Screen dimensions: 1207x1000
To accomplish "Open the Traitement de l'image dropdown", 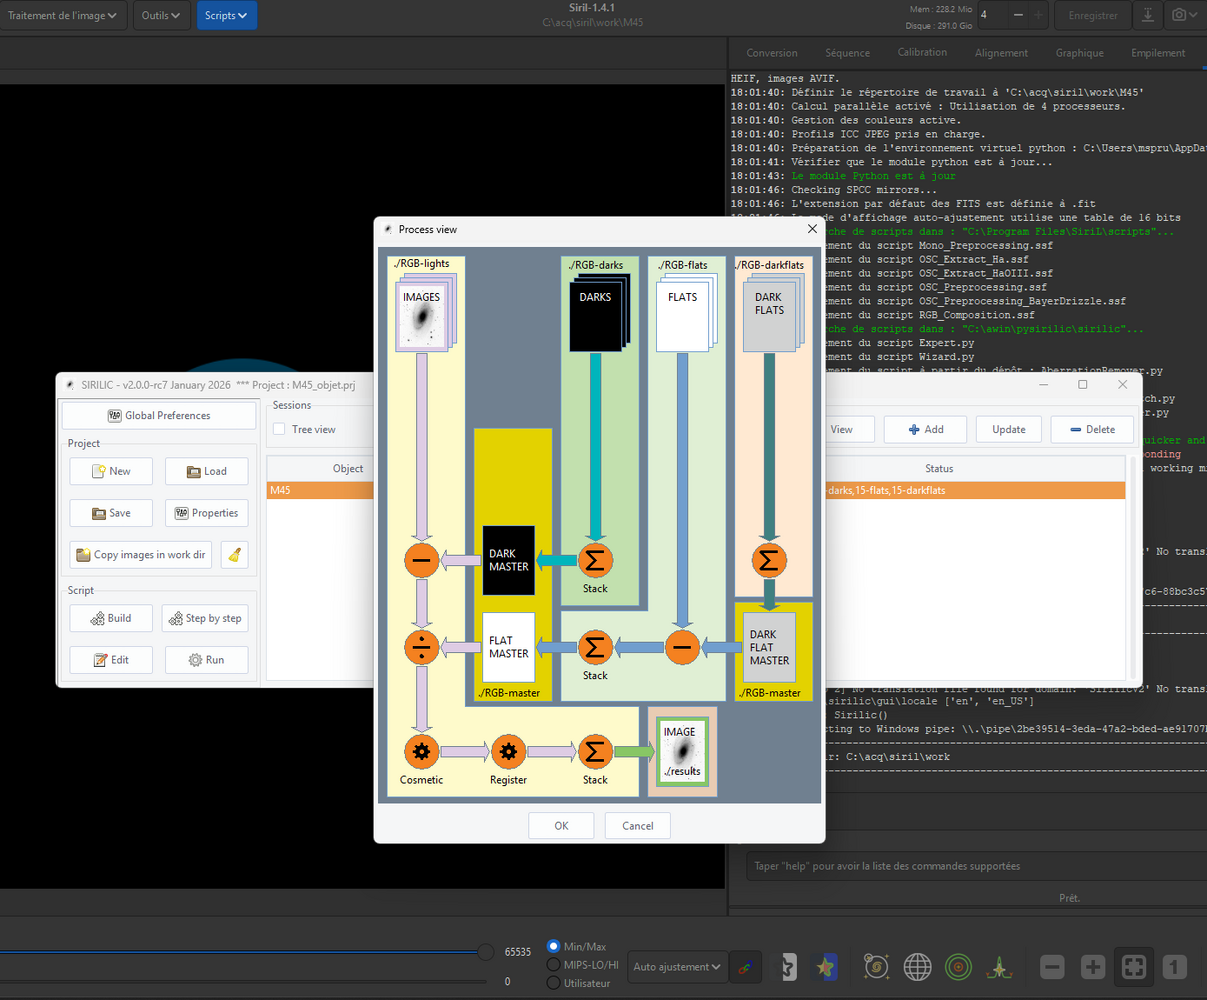I will tap(63, 15).
